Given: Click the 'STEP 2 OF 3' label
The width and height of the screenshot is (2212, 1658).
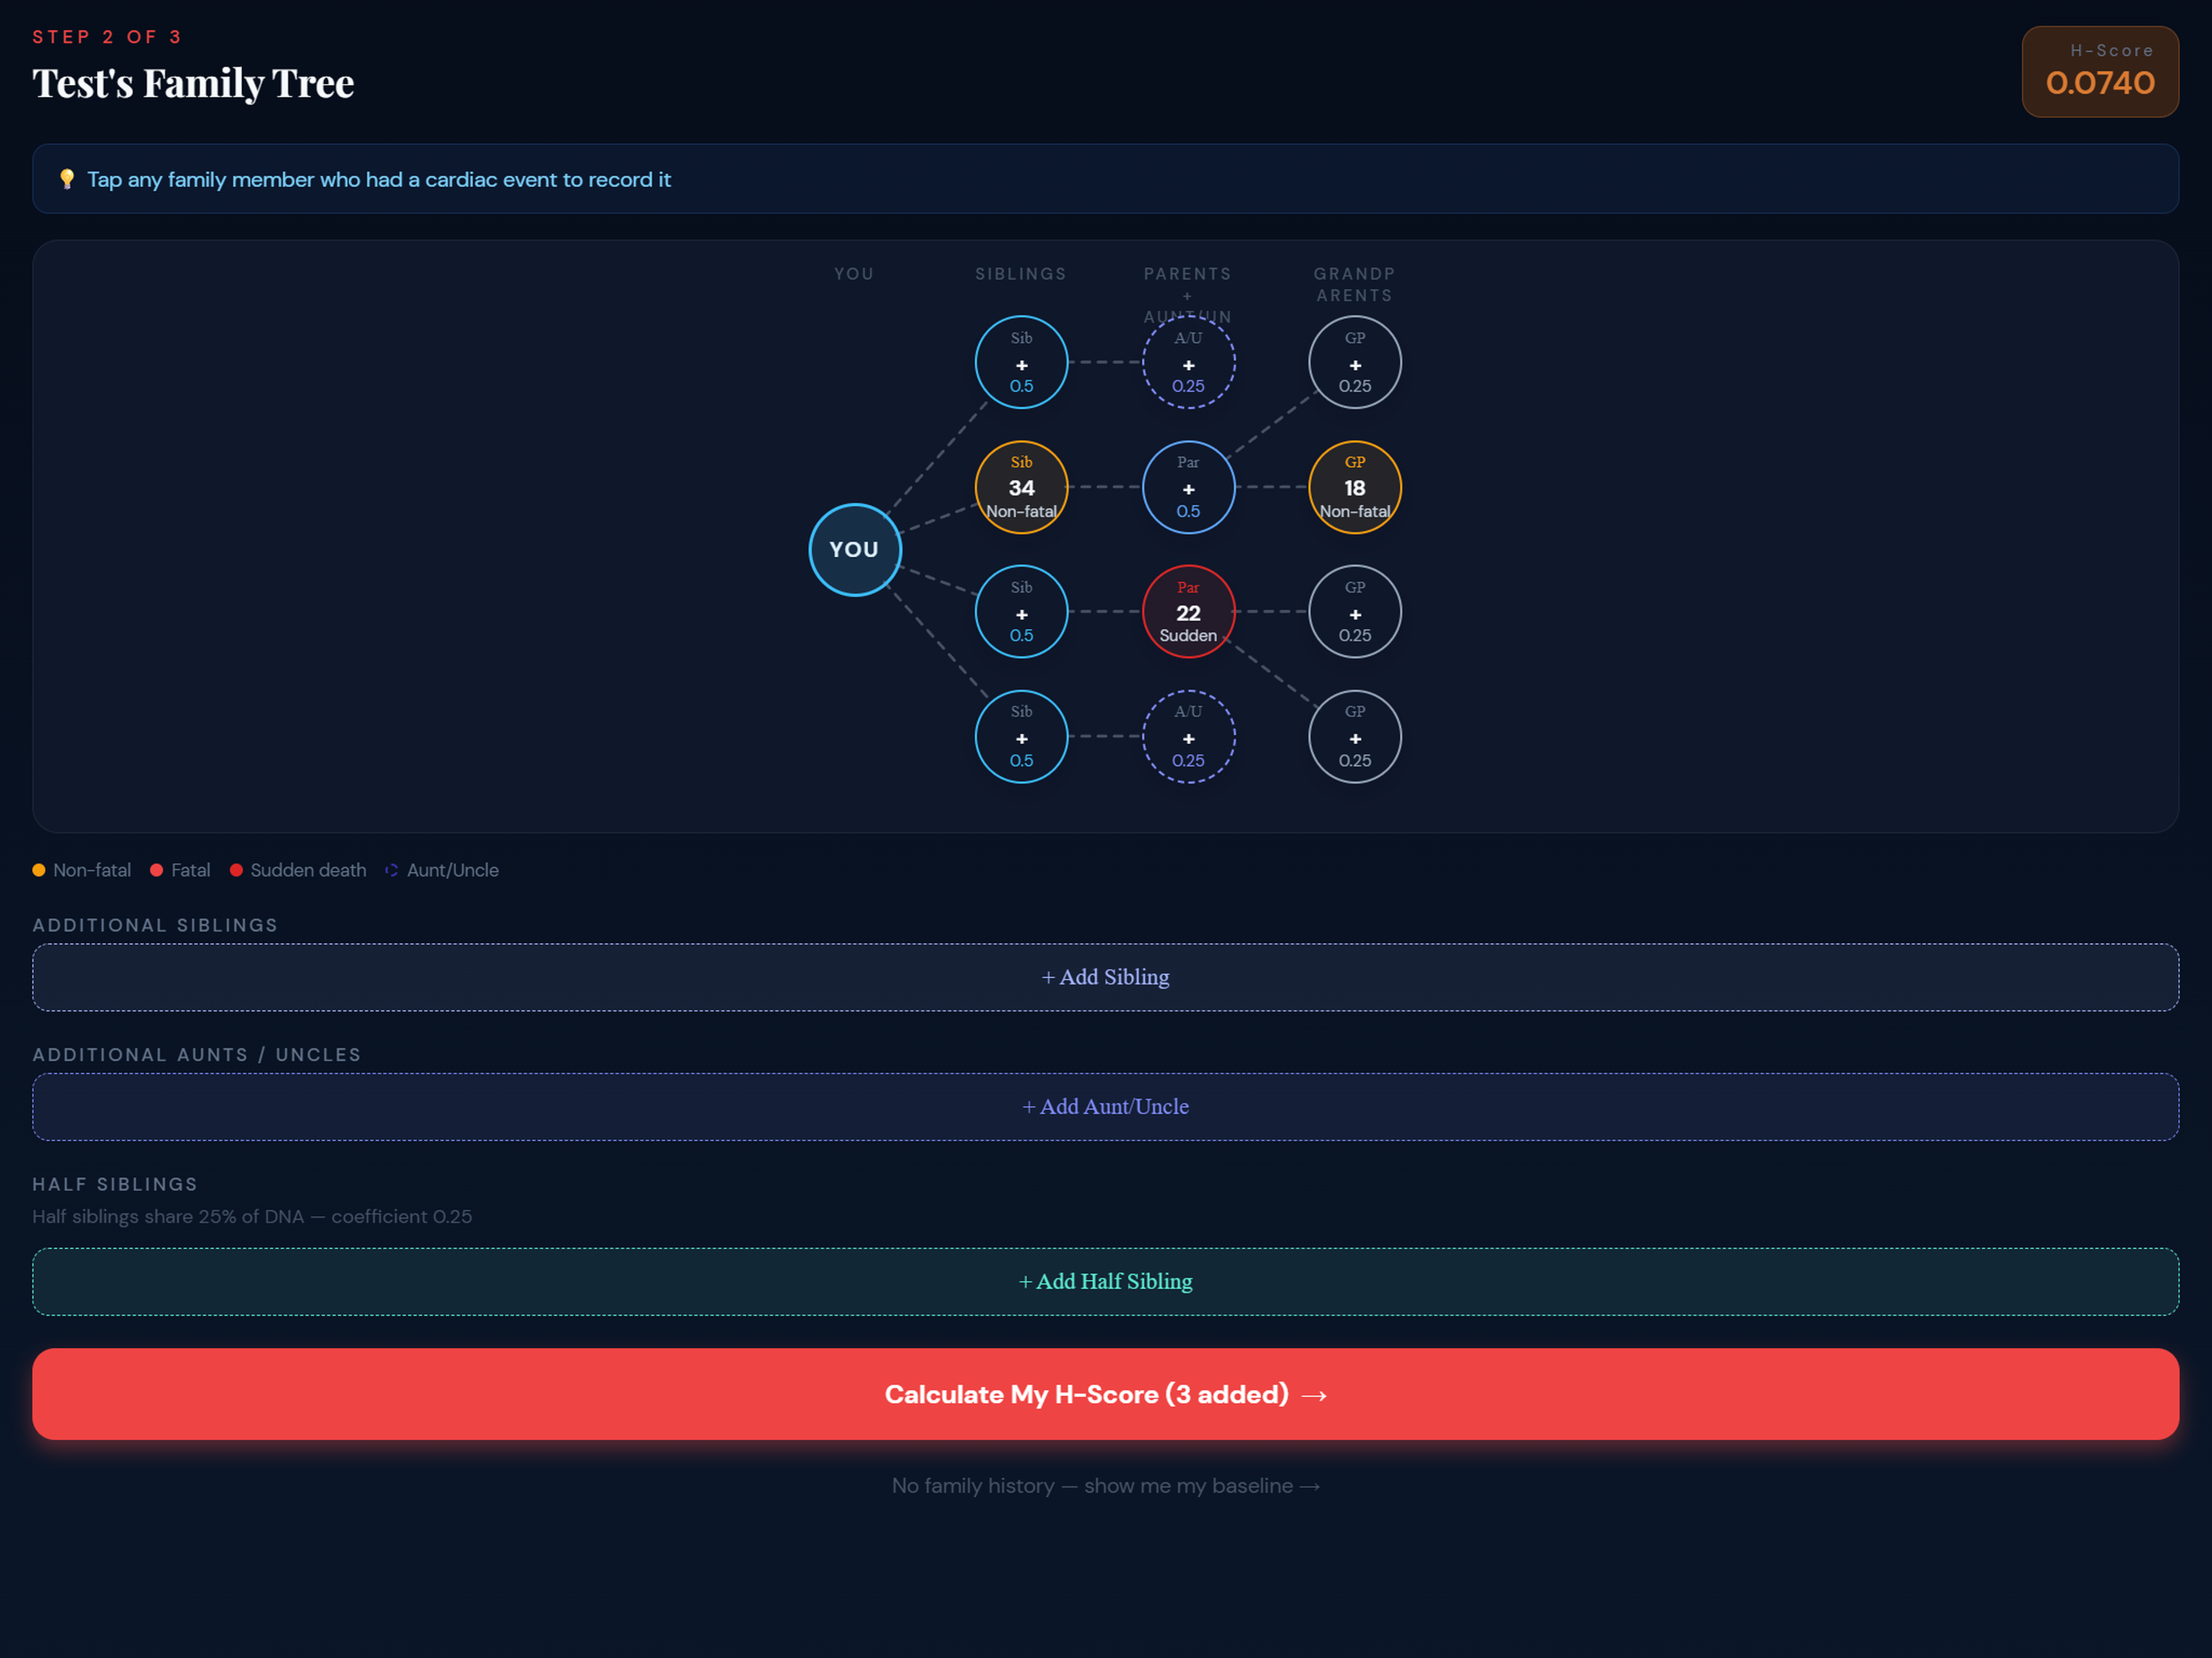Looking at the screenshot, I should coord(107,37).
